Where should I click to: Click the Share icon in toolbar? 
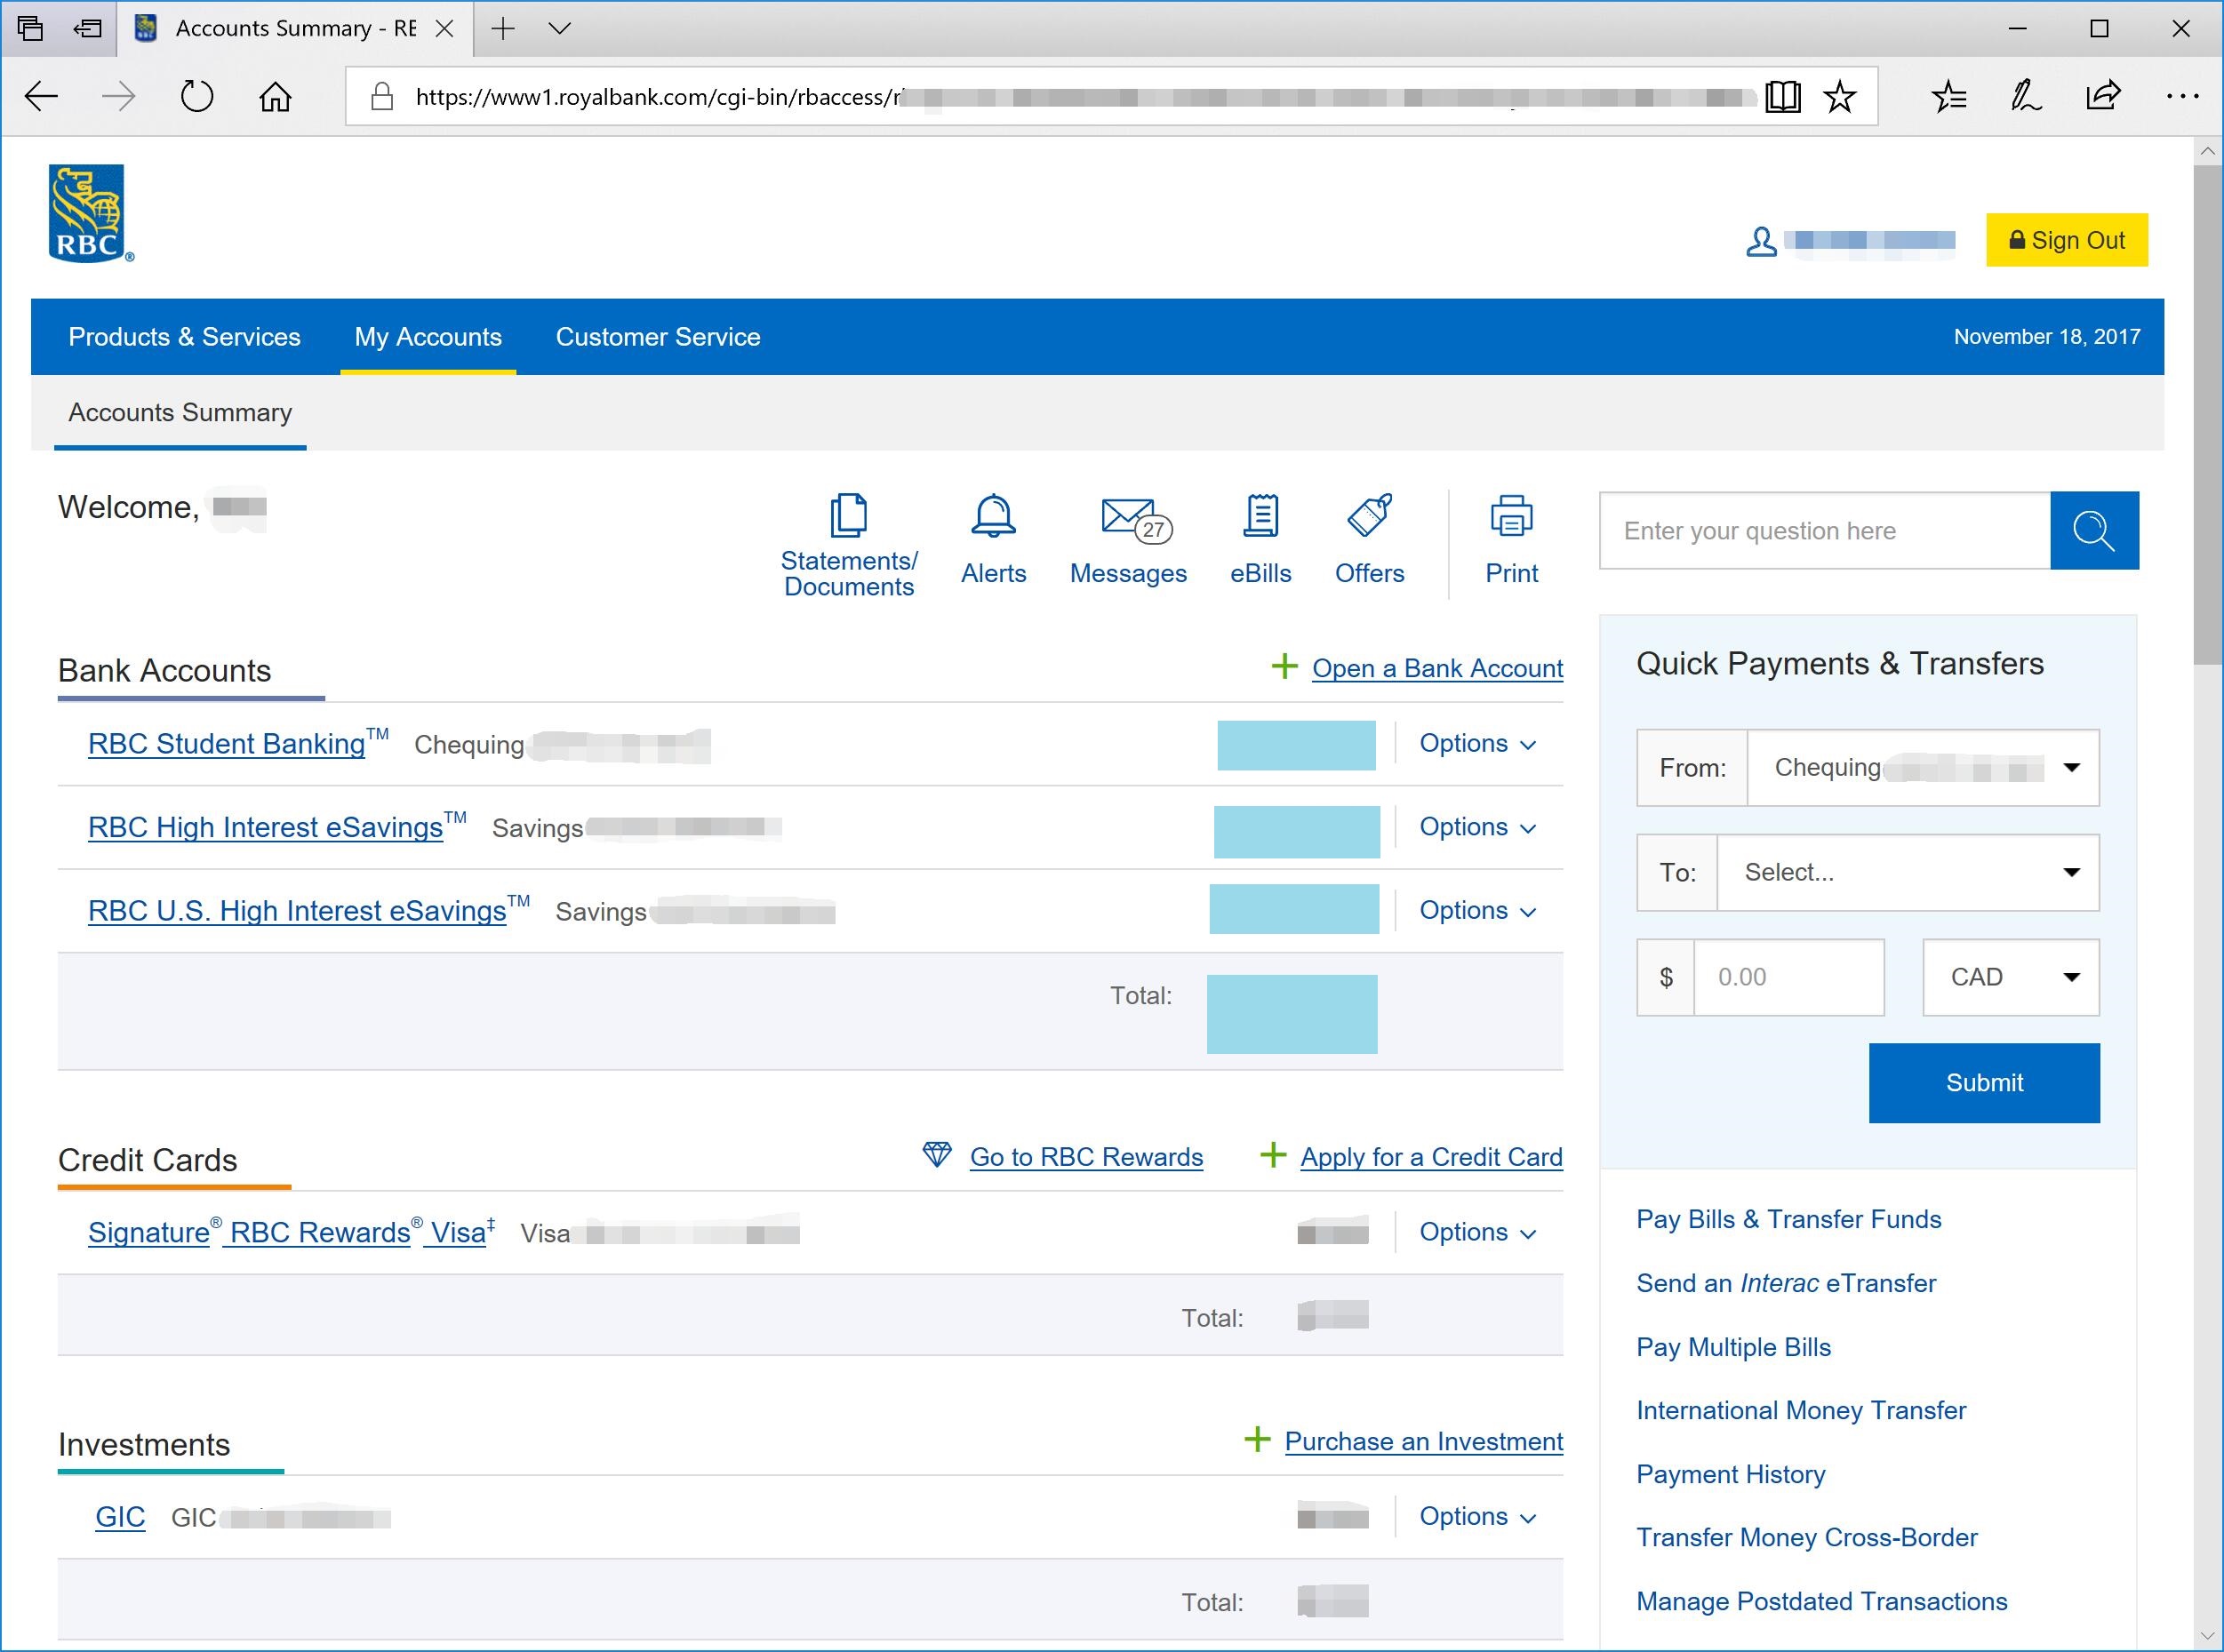pyautogui.click(x=2103, y=97)
